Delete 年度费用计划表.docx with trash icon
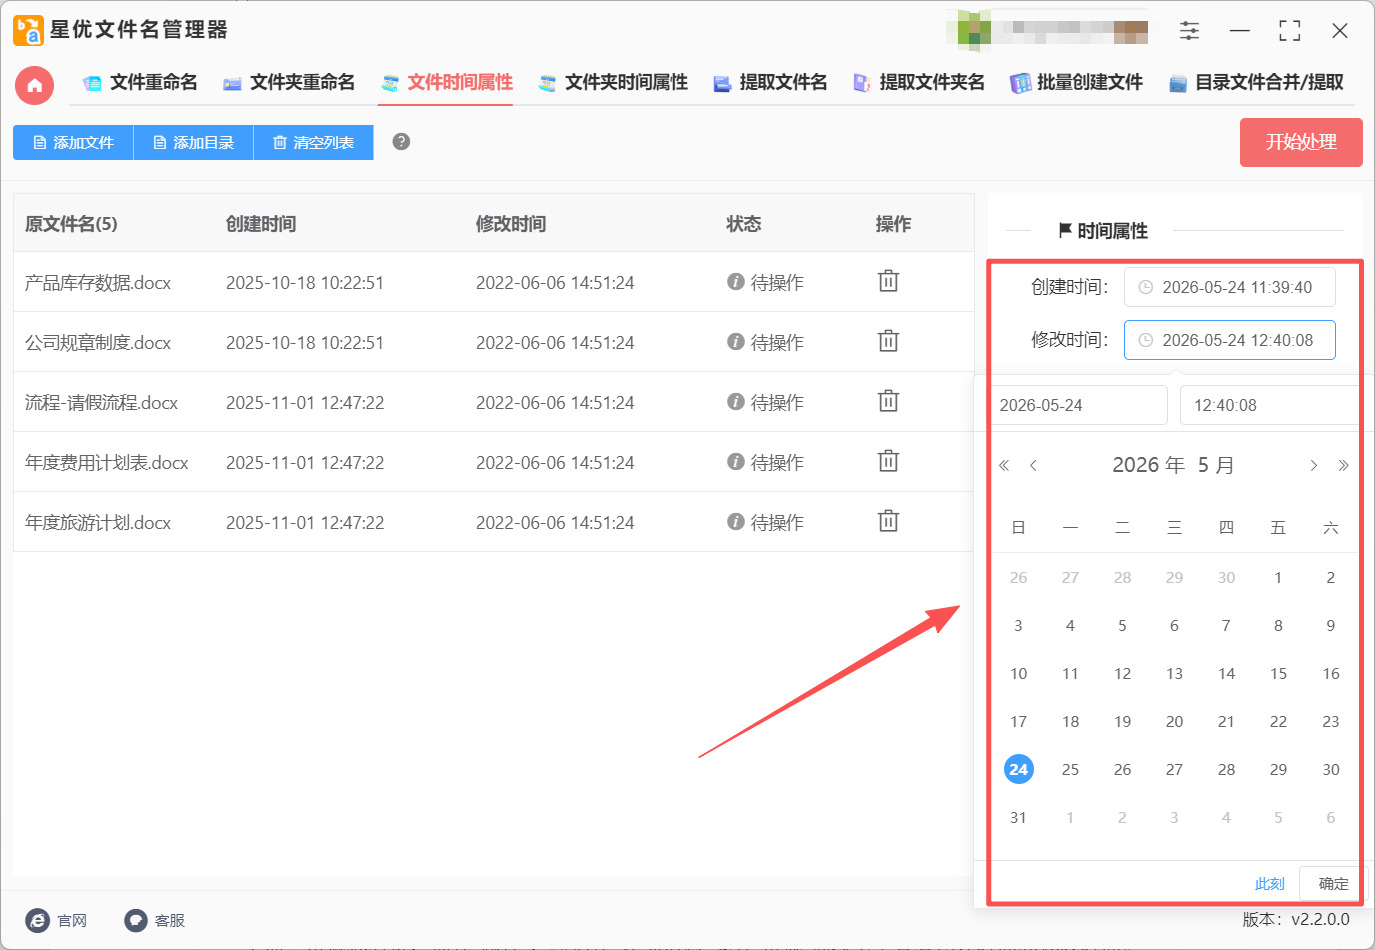This screenshot has width=1375, height=950. (888, 461)
